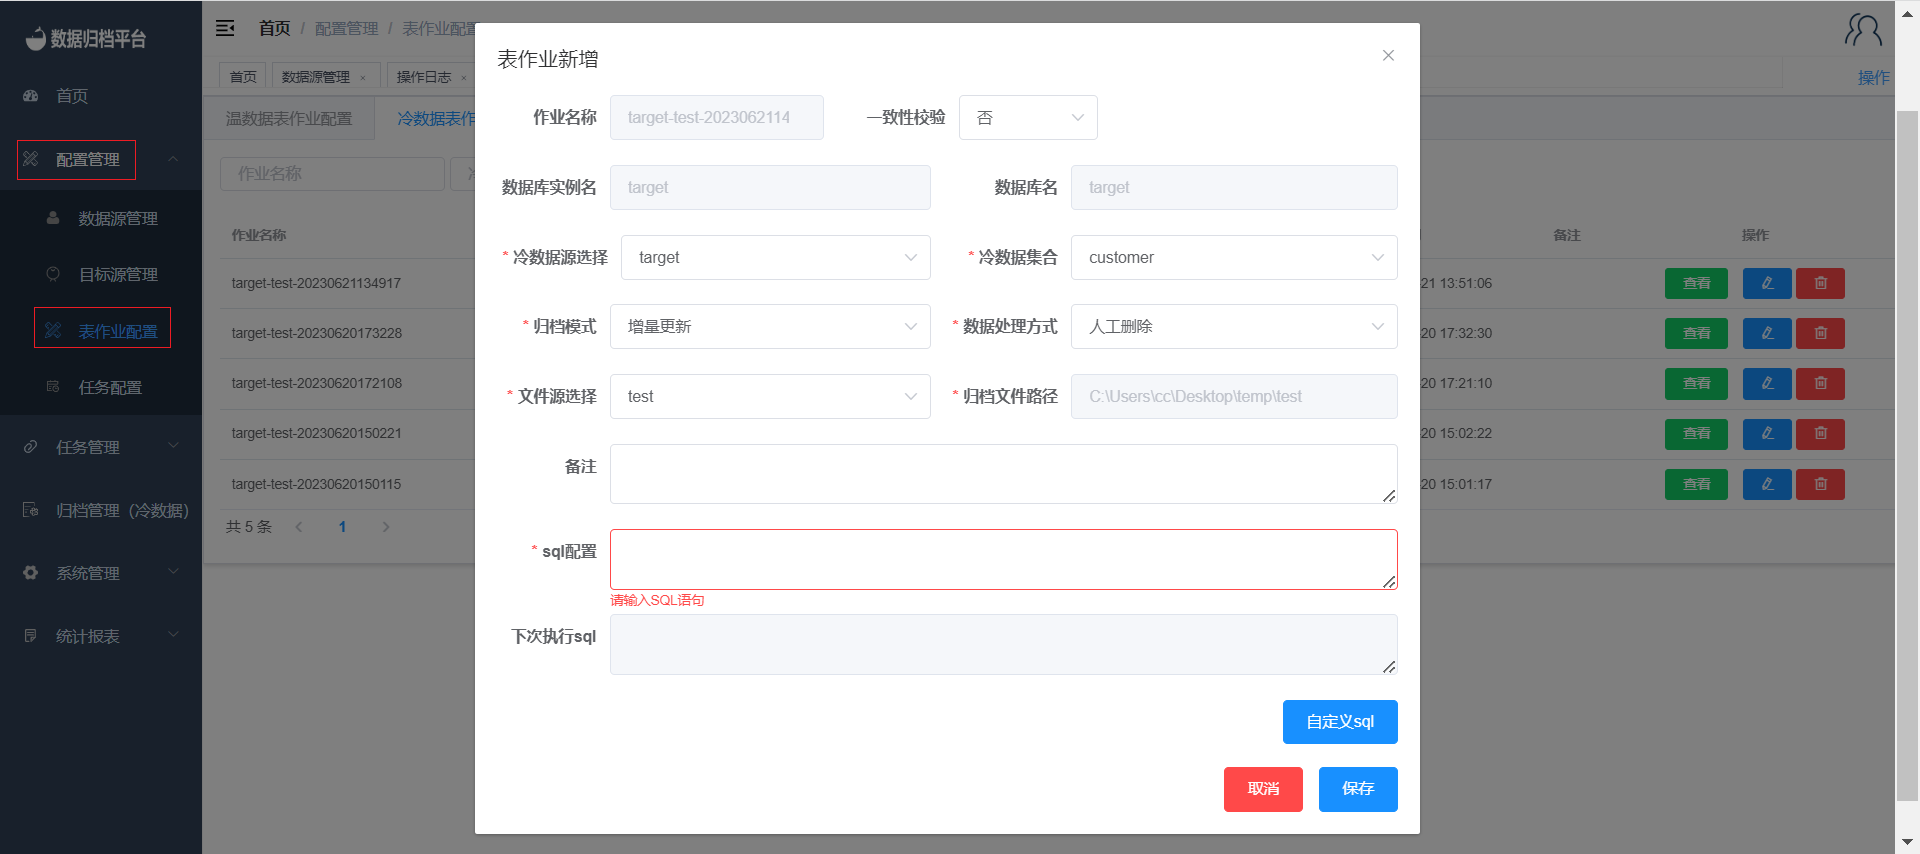Screen dimensions: 1920x854
Task: Click the 任务管理 link icon
Action: coord(31,447)
